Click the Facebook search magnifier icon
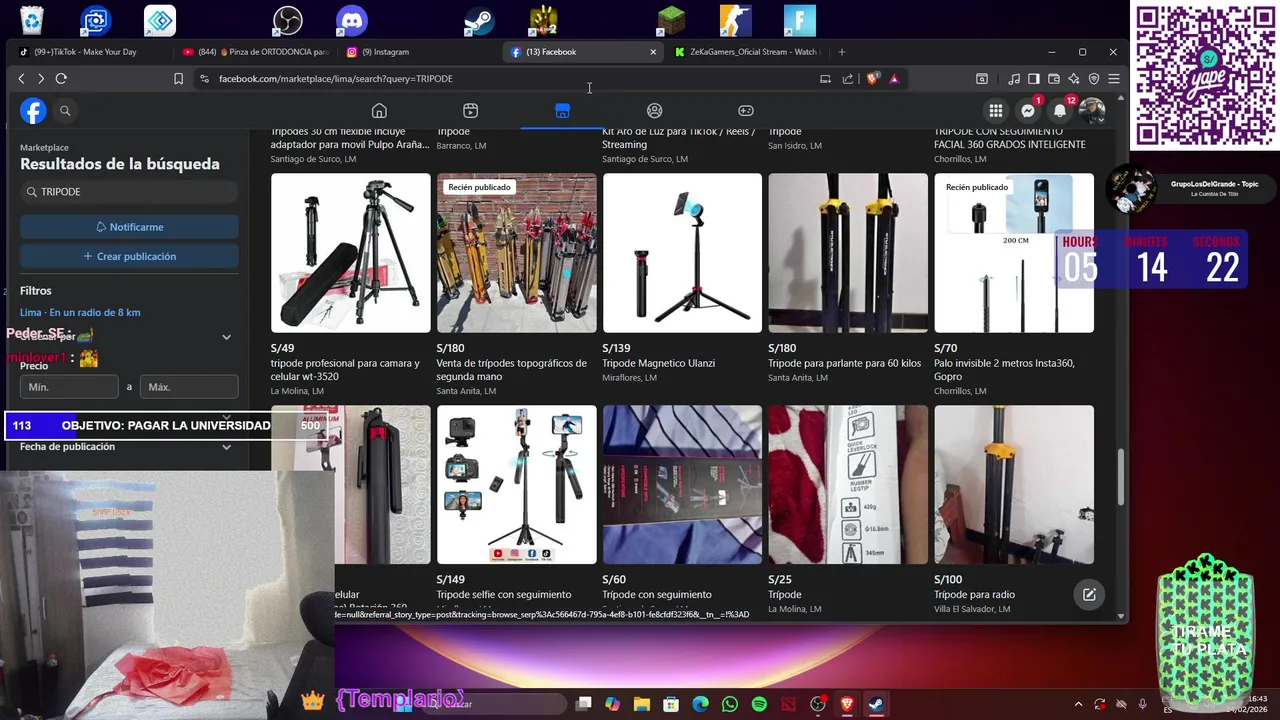This screenshot has height=720, width=1280. click(x=65, y=111)
